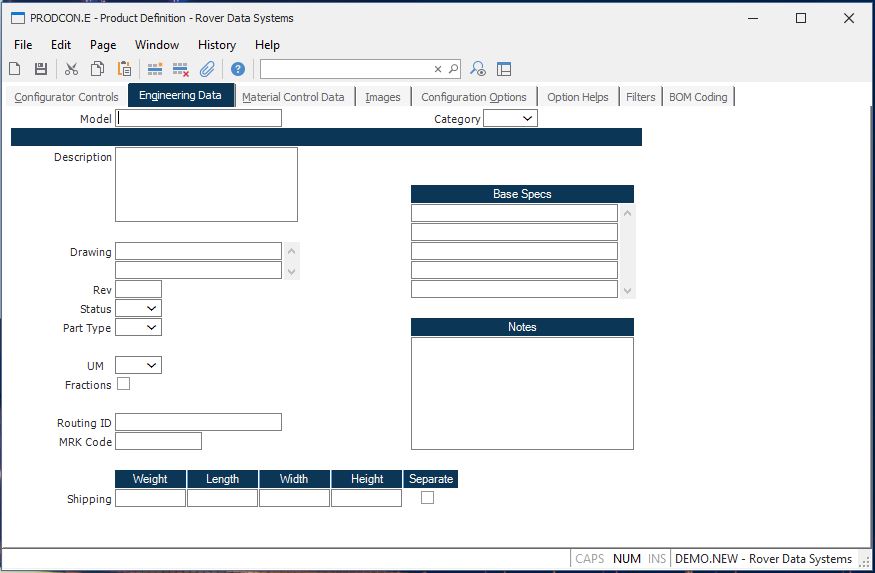Click the Paste clipboard icon
Screen dimensions: 875x573
tap(125, 69)
